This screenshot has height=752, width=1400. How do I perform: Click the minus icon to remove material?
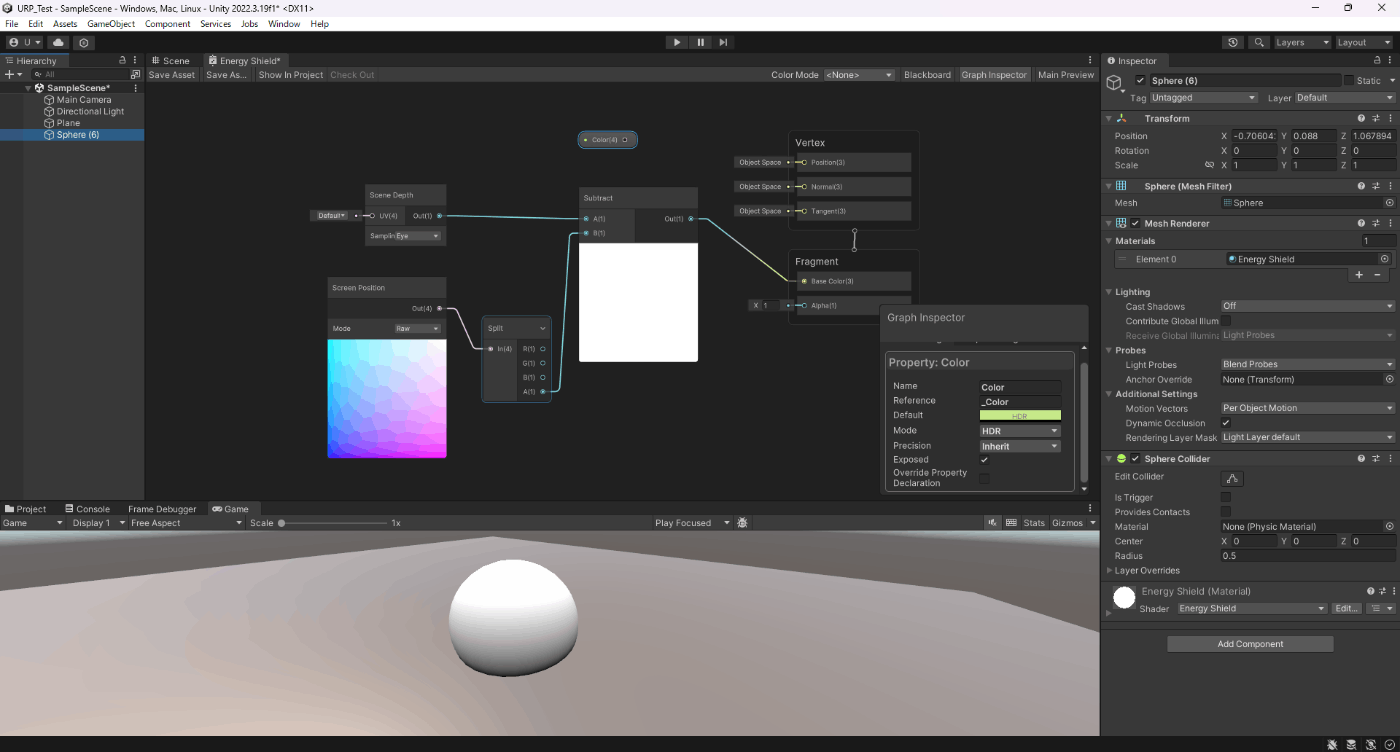(1377, 274)
